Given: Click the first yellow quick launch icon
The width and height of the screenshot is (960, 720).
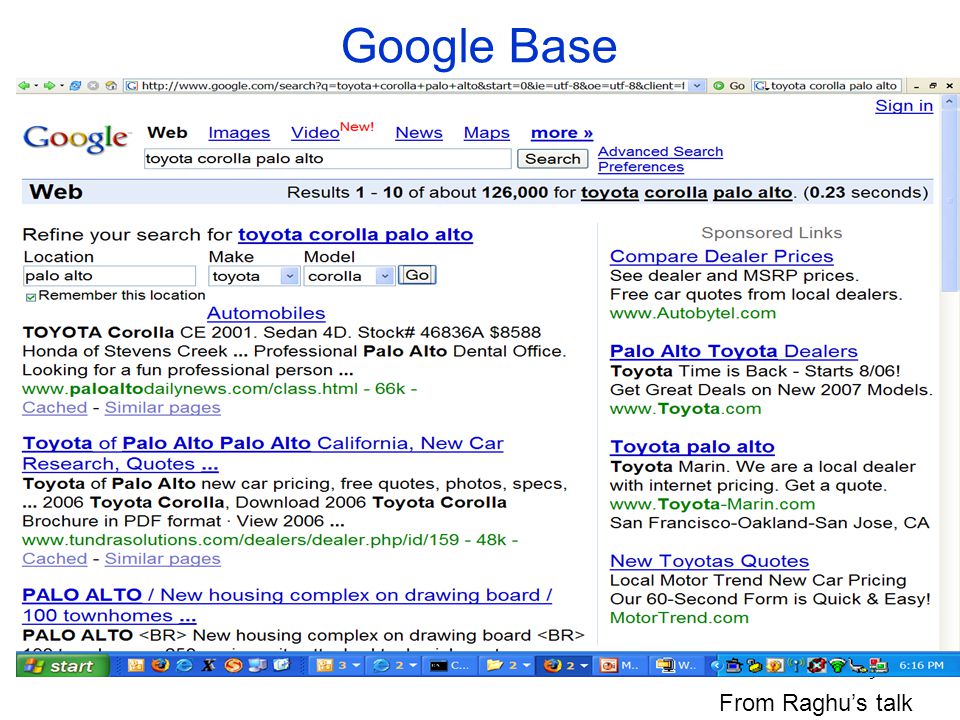Looking at the screenshot, I should click(x=136, y=665).
